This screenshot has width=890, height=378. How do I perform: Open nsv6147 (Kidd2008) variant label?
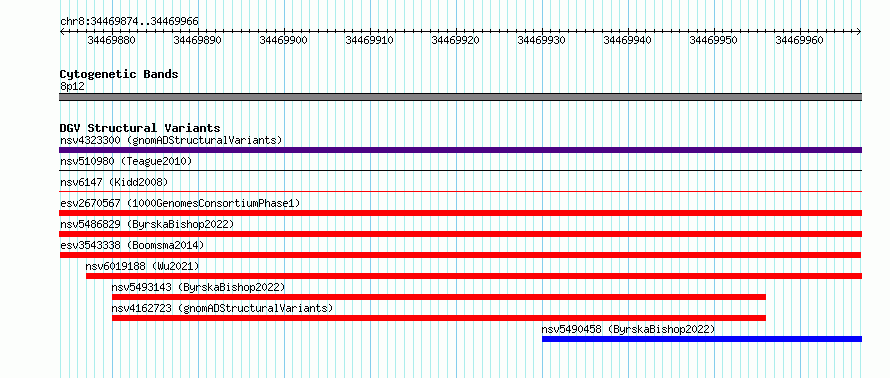pos(114,182)
